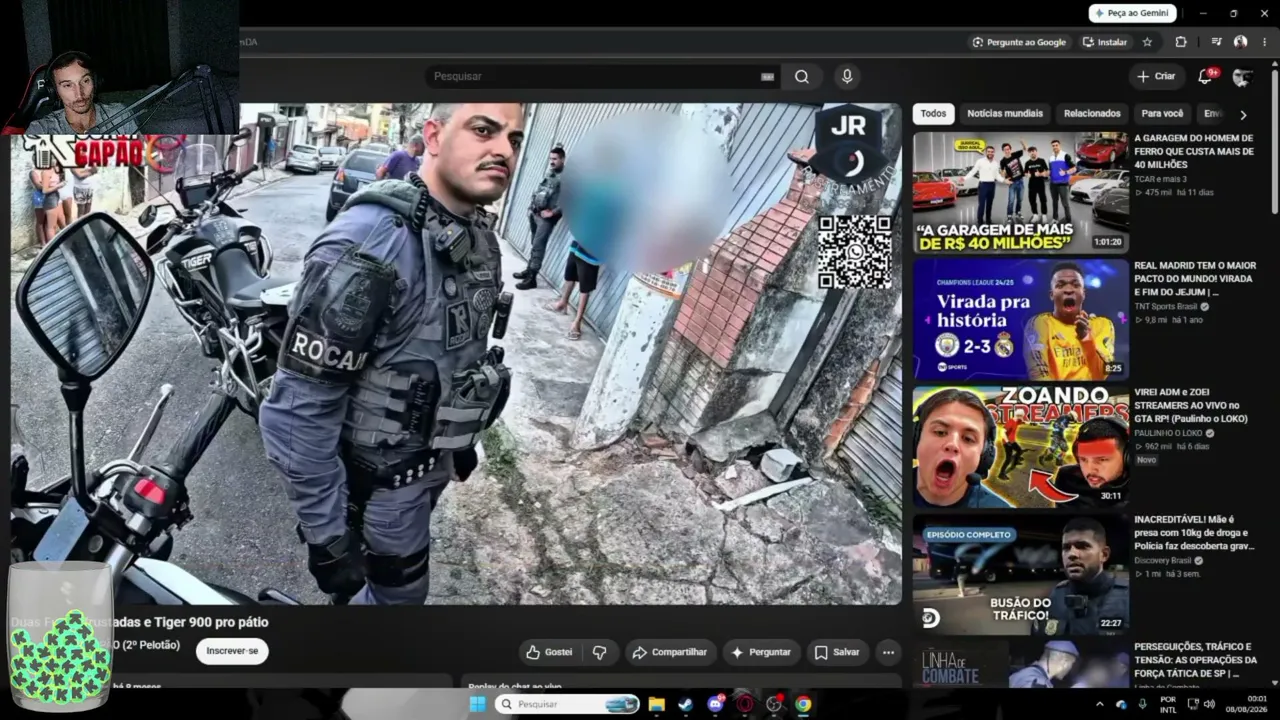The height and width of the screenshot is (720, 1280).
Task: Click the Perguntar button
Action: tap(762, 652)
